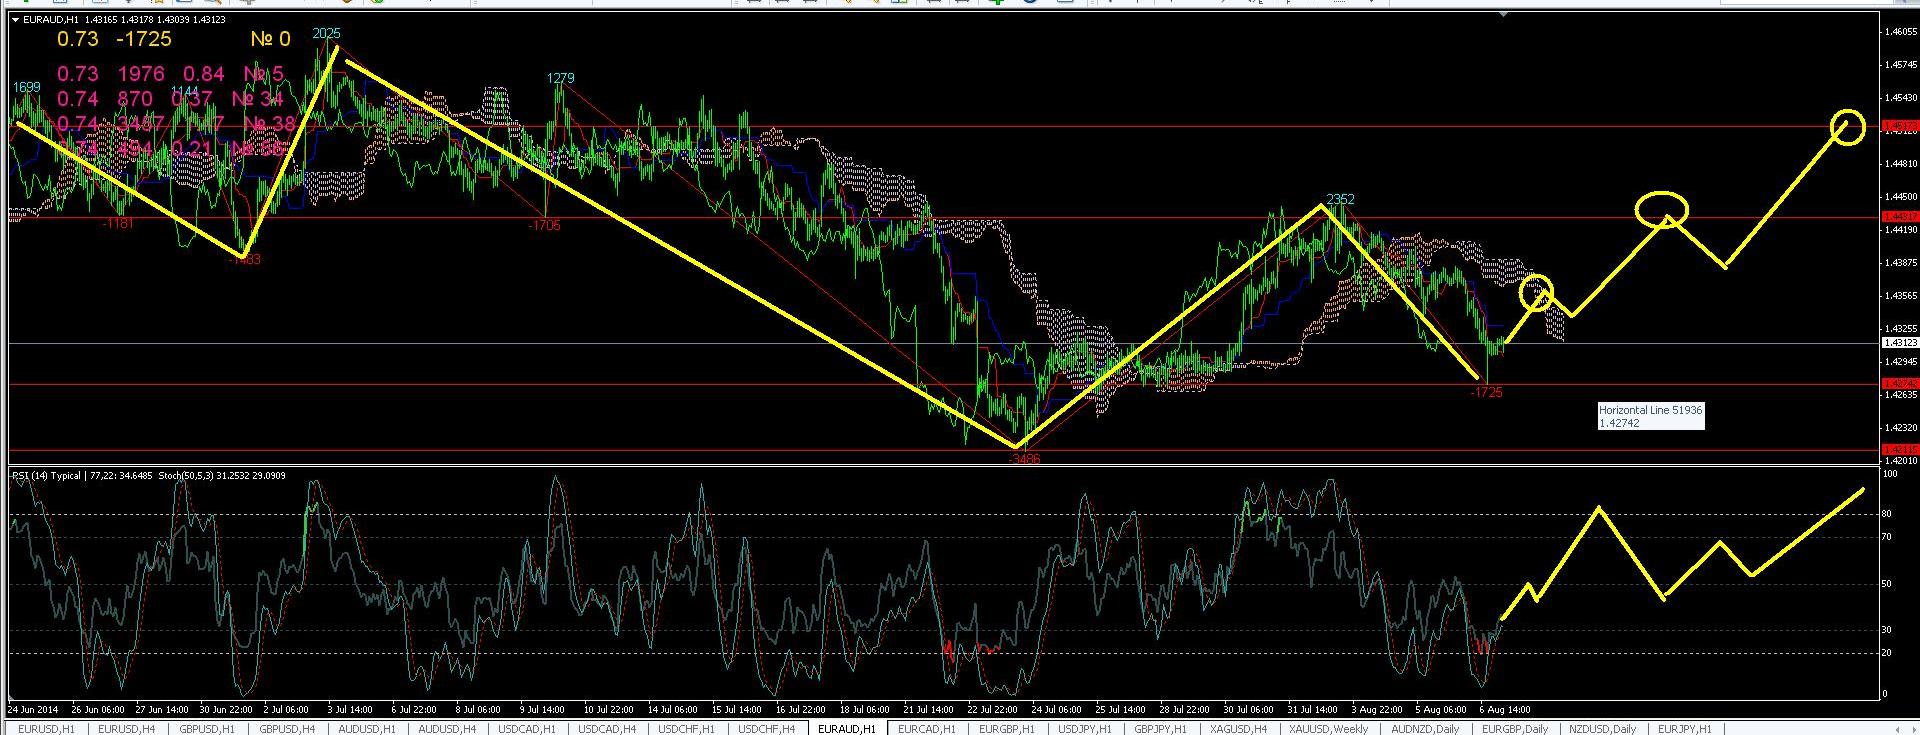Click the Horizontal Line 51936 tooltip
The image size is (1920, 735).
[x=1650, y=416]
